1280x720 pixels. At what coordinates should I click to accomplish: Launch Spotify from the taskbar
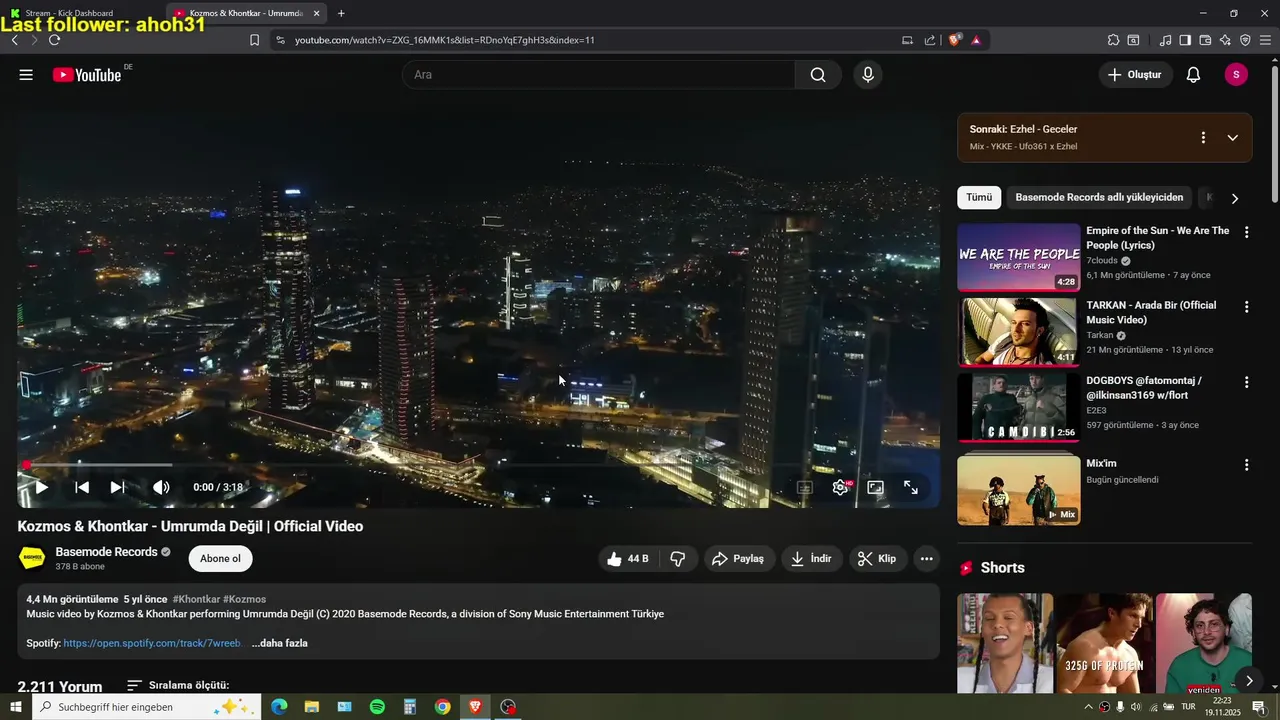click(377, 707)
